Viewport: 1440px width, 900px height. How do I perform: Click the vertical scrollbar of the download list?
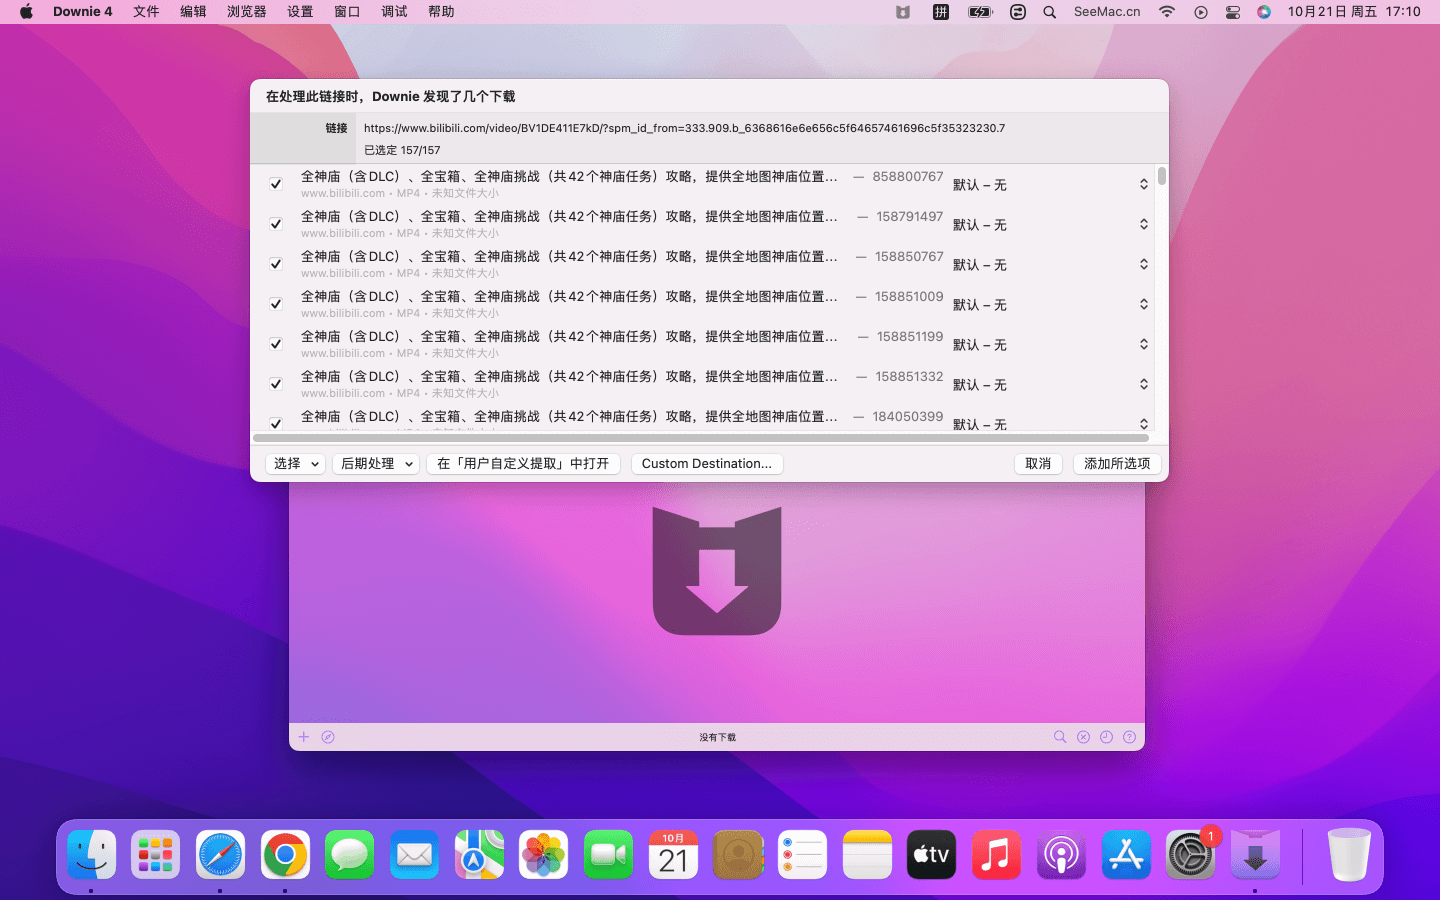pos(1162,176)
